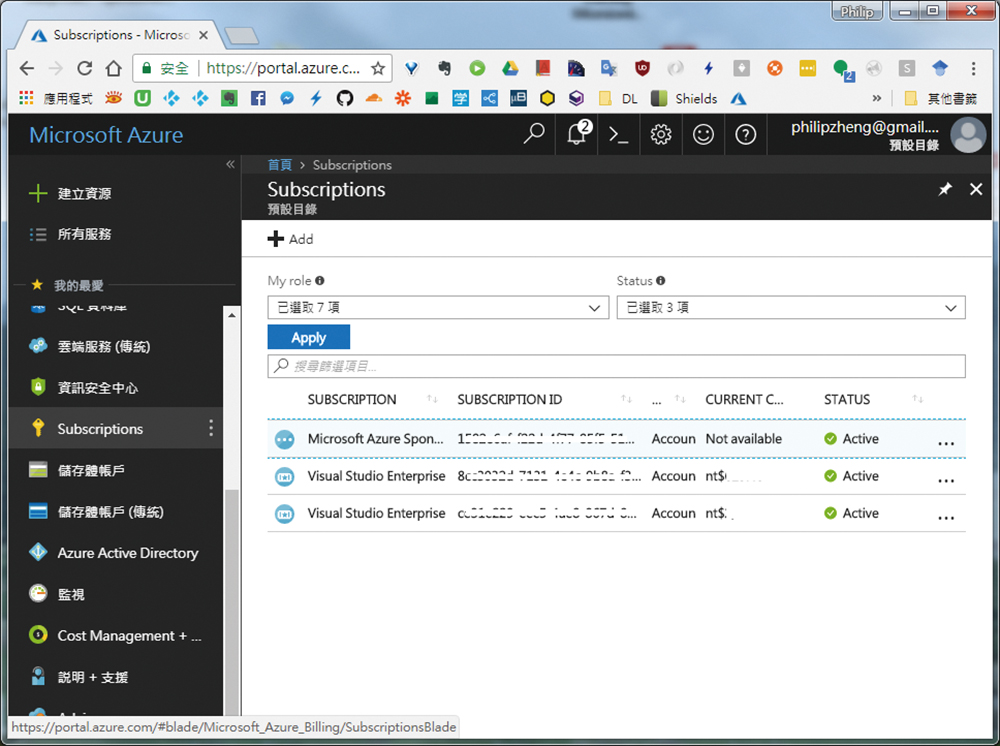Open the GitHub bookmark icon
Image resolution: width=1000 pixels, height=746 pixels.
[344, 98]
